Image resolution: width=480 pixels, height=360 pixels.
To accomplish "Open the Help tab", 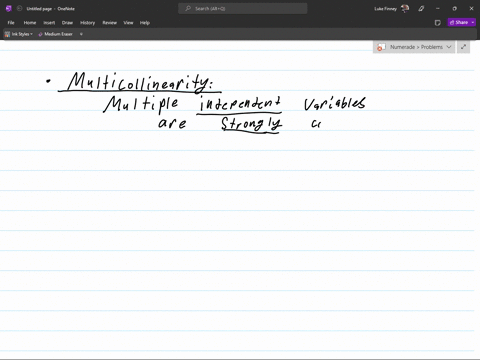I will (145, 23).
